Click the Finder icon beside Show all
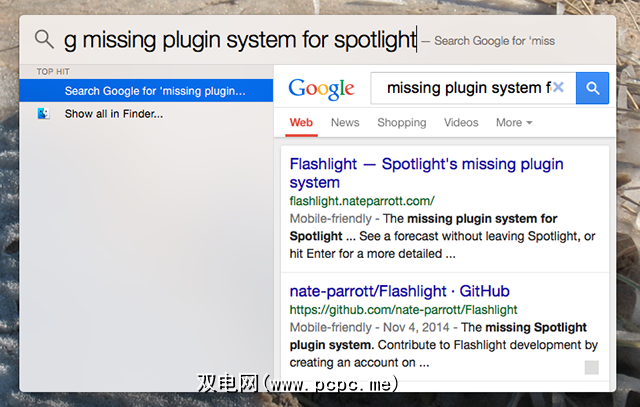This screenshot has height=407, width=640. (43, 114)
